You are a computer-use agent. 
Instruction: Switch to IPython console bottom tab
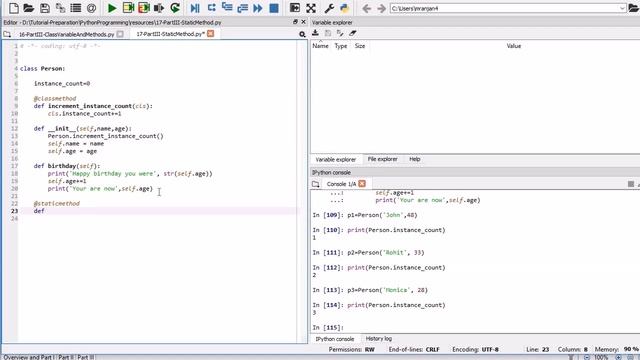click(x=335, y=339)
